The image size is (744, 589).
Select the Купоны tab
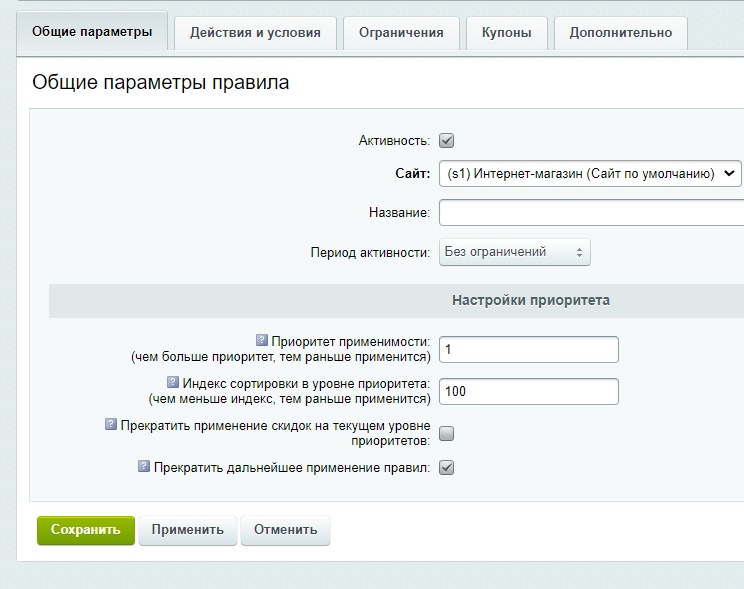506,33
